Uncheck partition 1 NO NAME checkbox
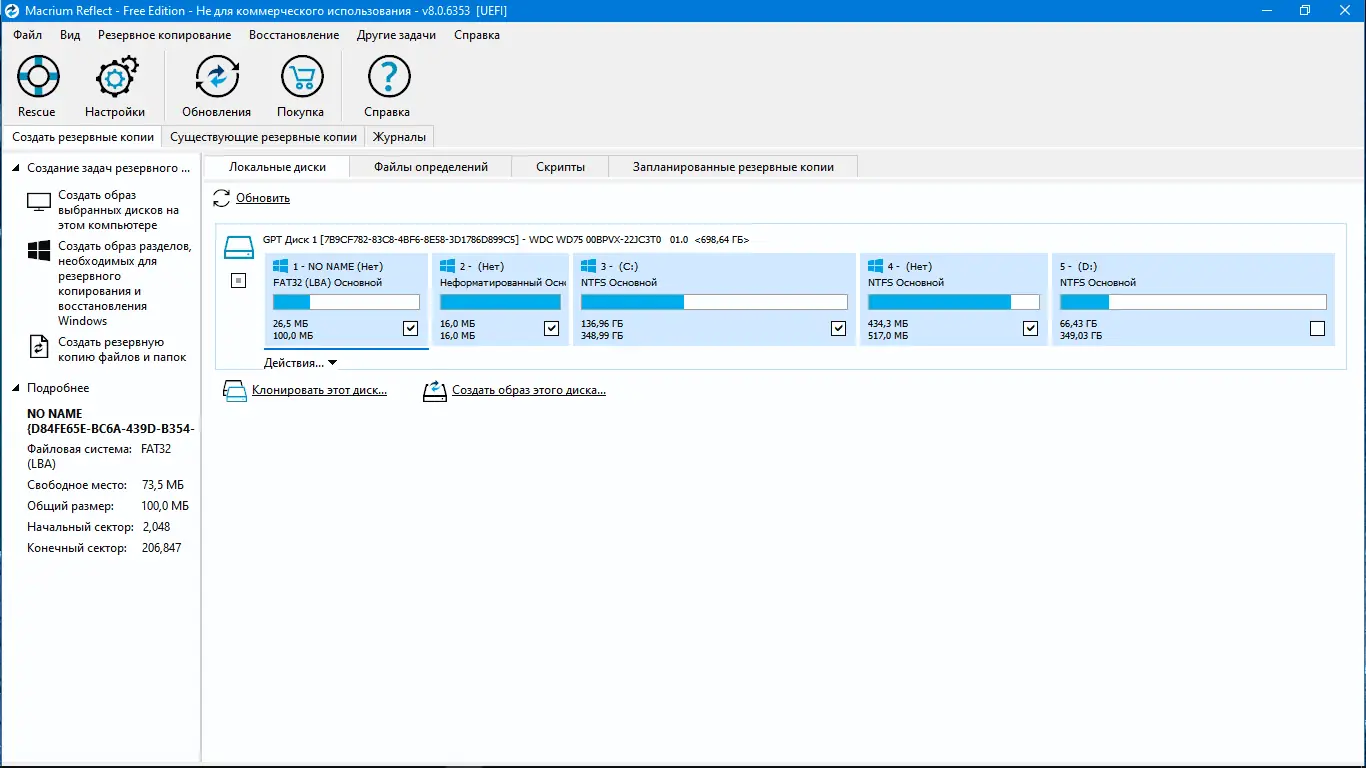This screenshot has width=1366, height=768. (x=410, y=328)
